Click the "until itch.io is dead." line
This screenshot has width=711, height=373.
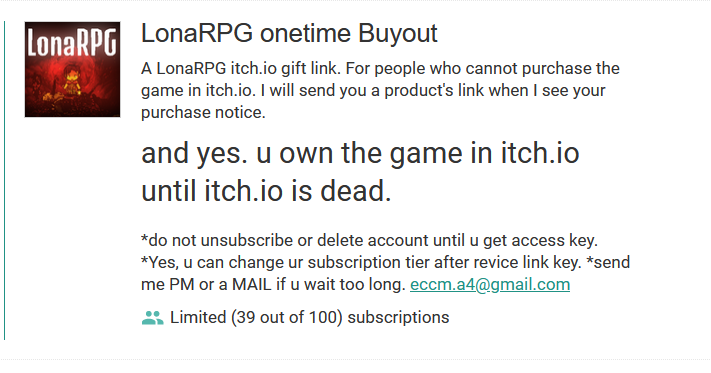tap(266, 191)
